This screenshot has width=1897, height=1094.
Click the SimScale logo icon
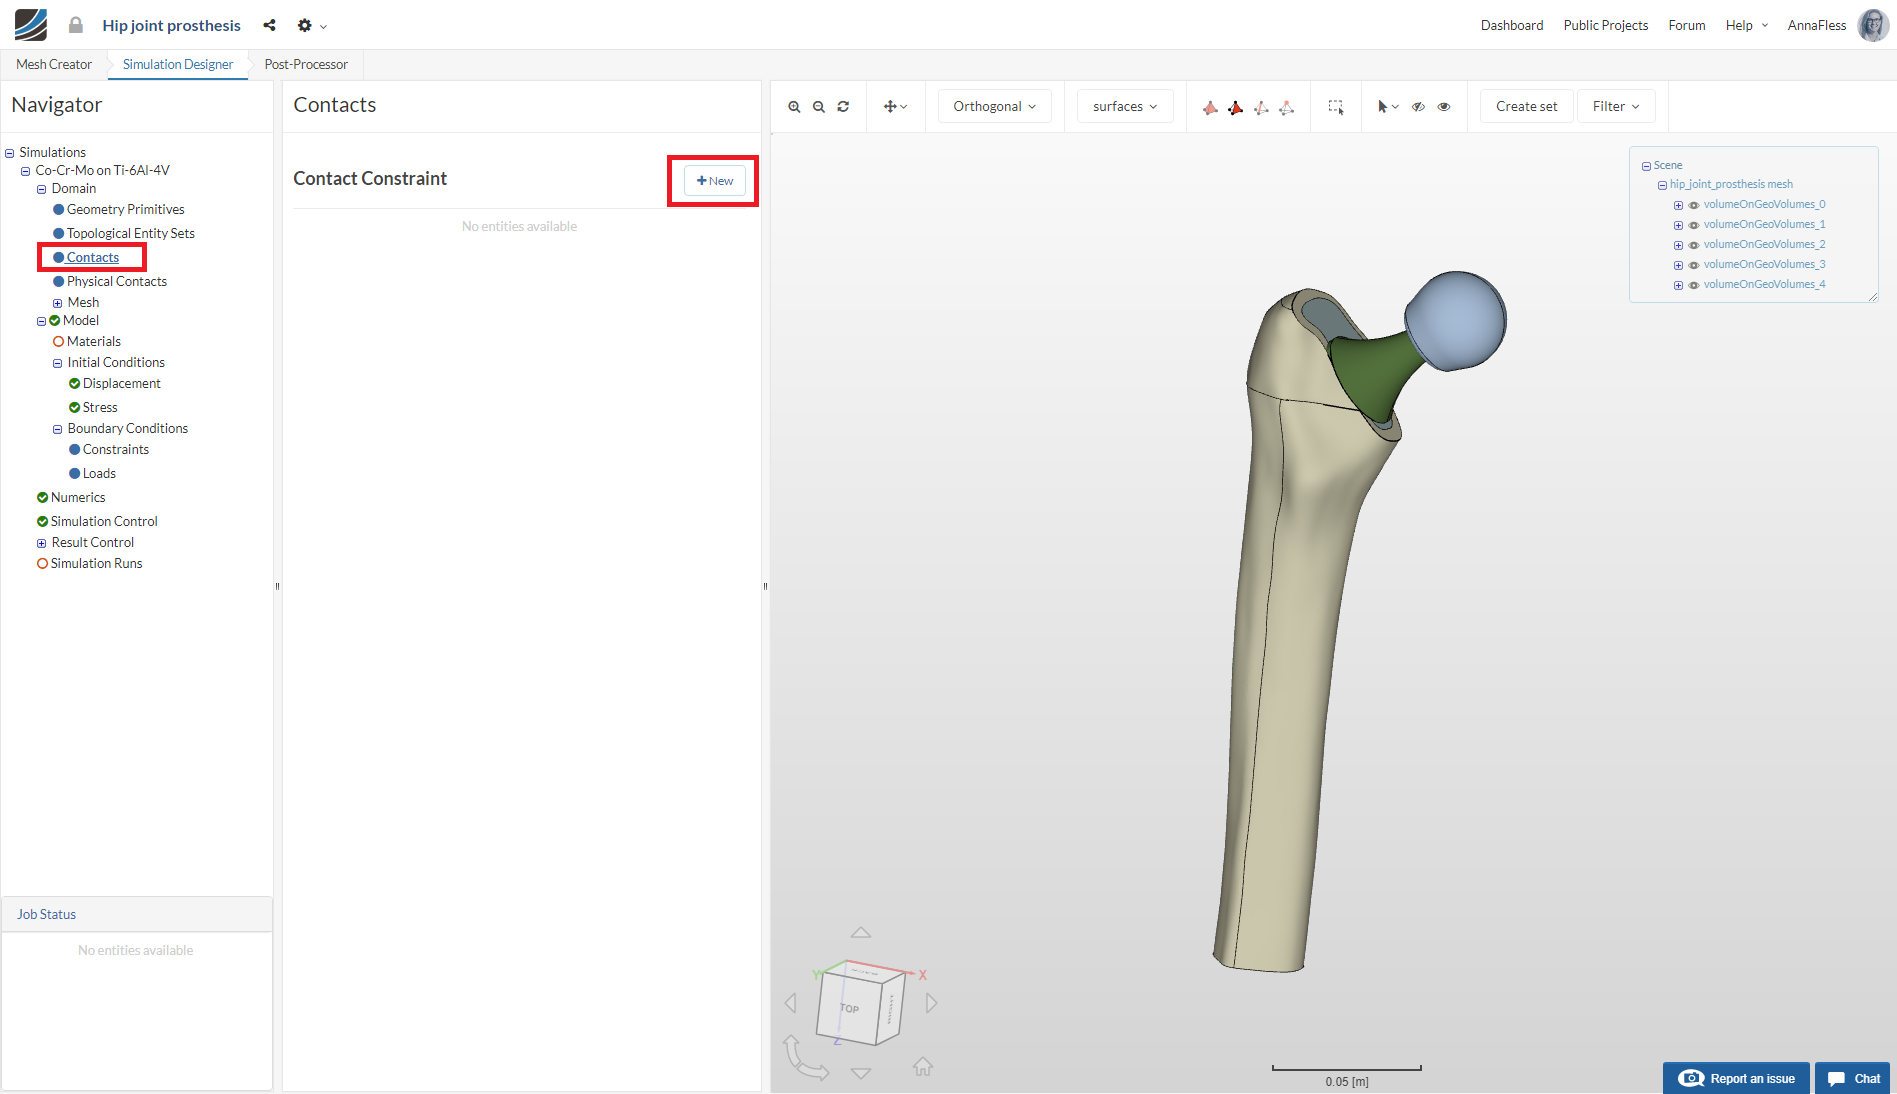[x=31, y=25]
